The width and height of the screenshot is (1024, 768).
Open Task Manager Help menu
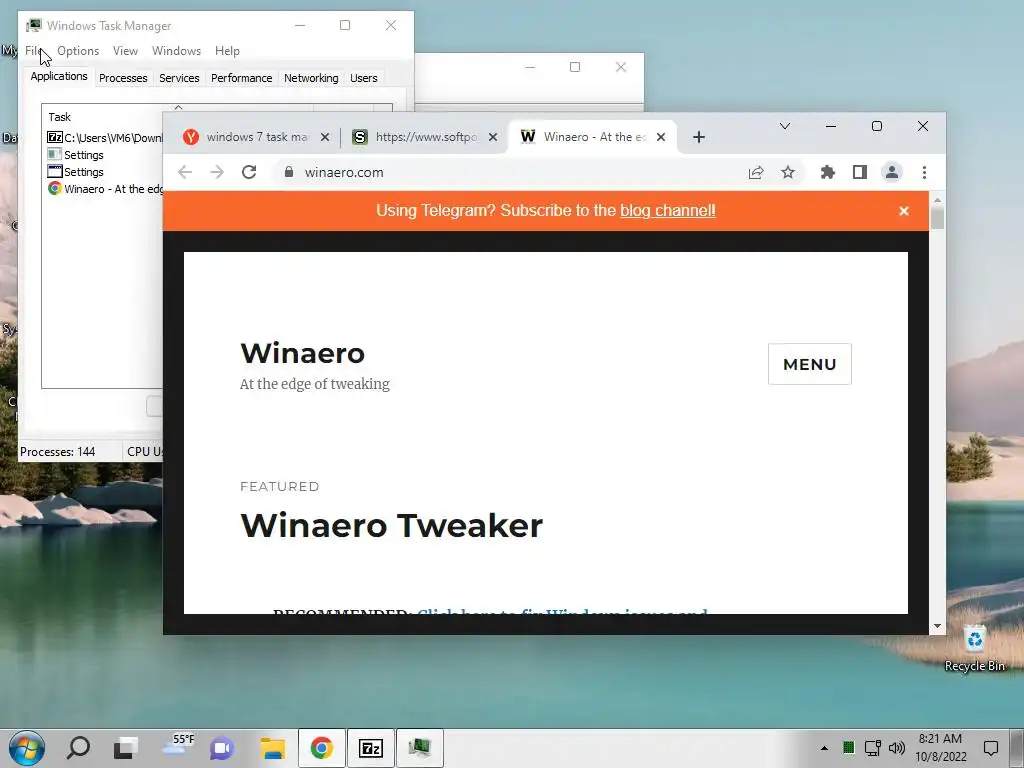(x=227, y=51)
